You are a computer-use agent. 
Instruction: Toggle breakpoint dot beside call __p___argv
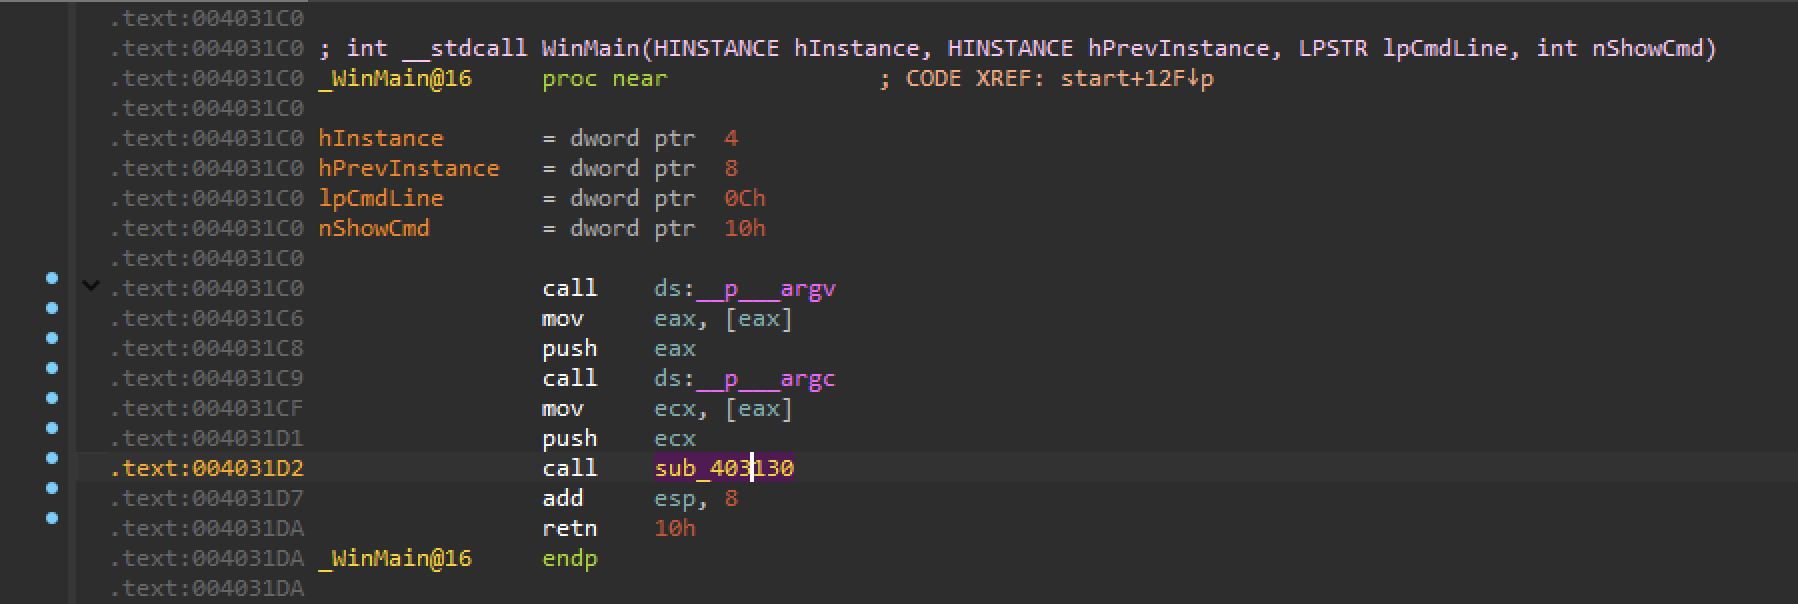pos(52,278)
